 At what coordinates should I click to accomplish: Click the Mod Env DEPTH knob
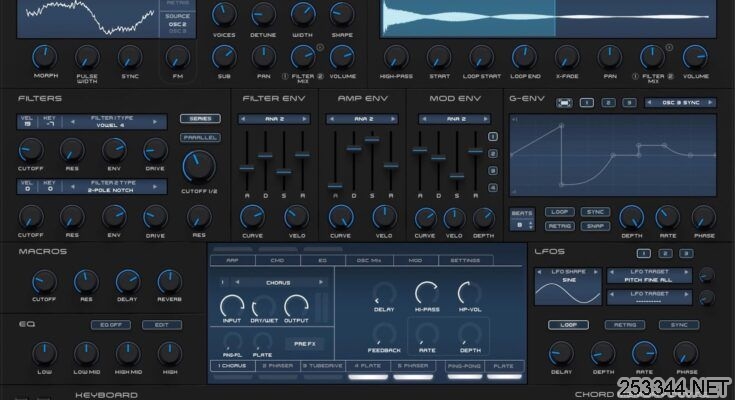[483, 219]
